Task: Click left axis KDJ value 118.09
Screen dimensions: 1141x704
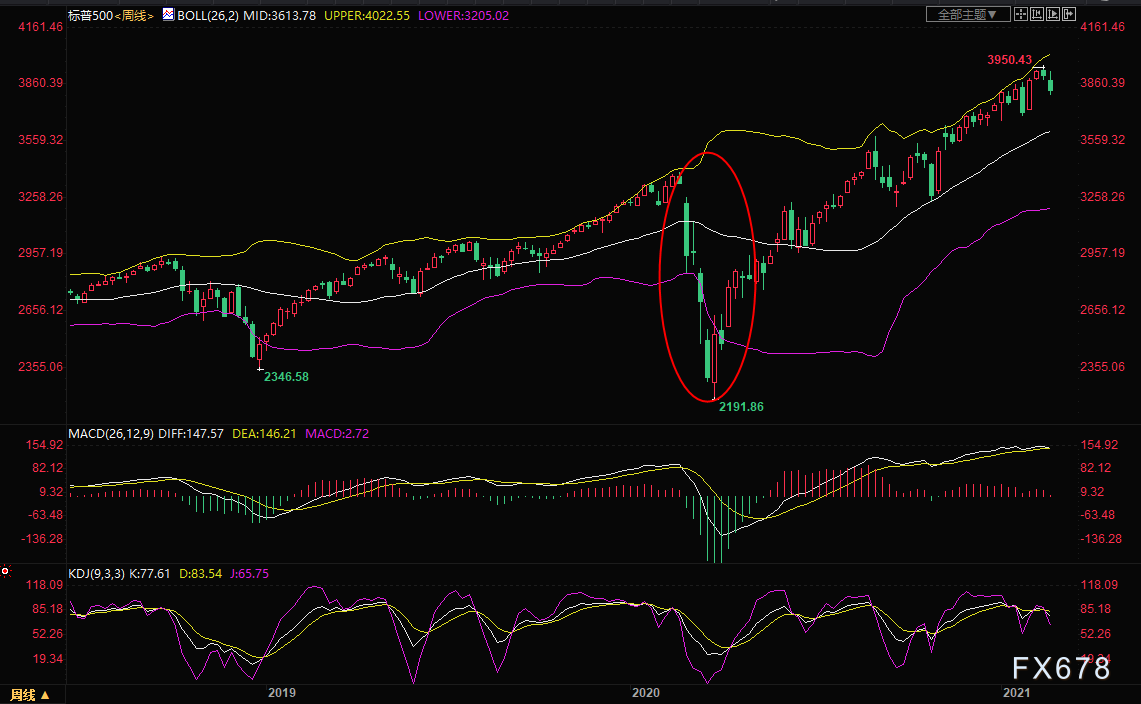Action: [45, 585]
